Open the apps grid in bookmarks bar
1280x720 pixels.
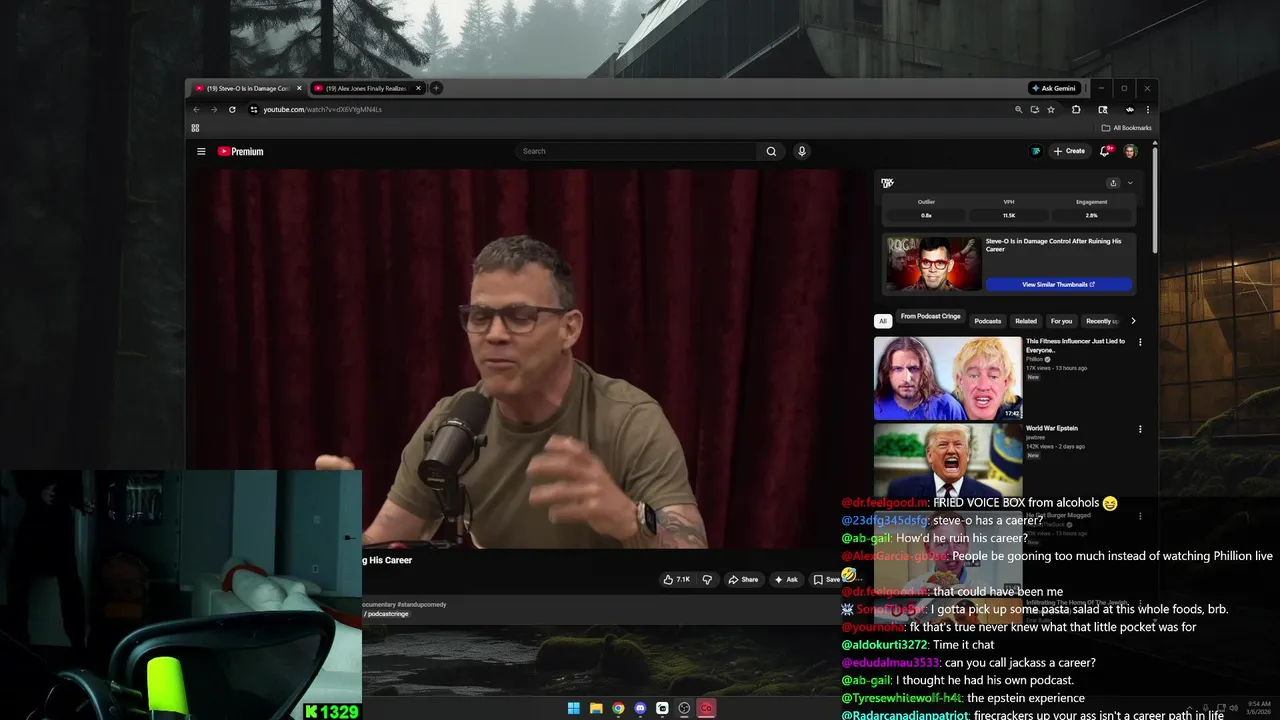tap(195, 128)
